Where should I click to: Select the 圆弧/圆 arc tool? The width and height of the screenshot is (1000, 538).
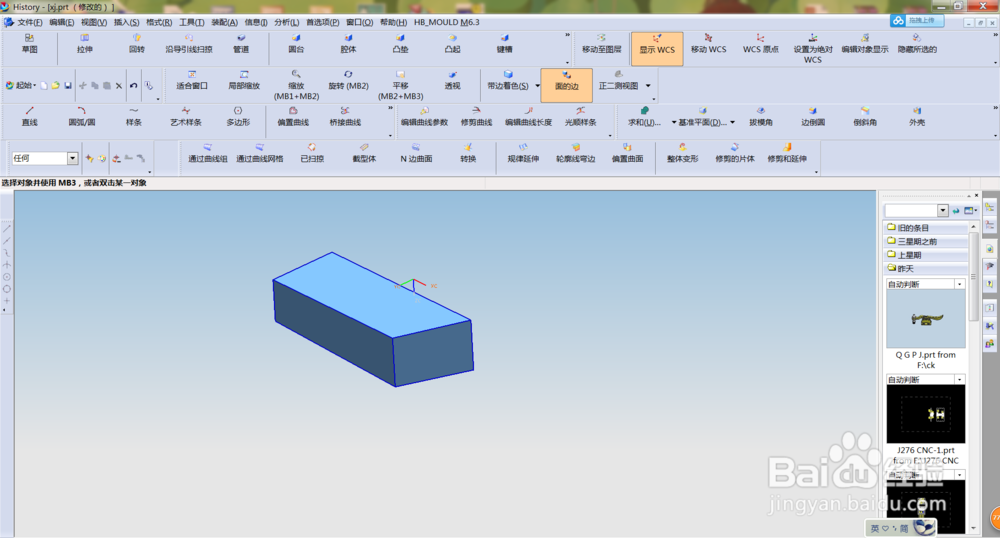tap(82, 117)
